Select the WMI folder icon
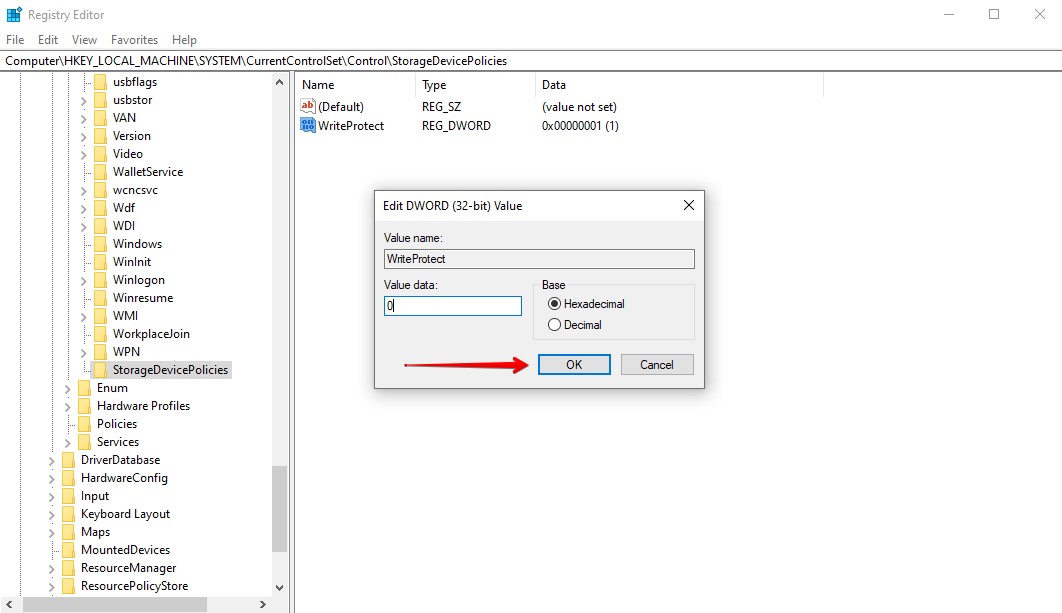Viewport: 1062px width, 613px height. point(99,315)
